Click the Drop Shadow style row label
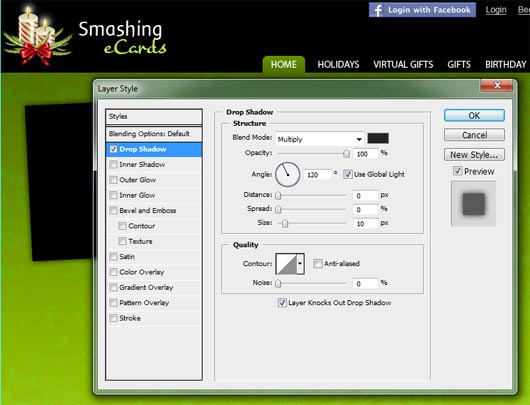Viewport: 530px width, 405px height. [x=143, y=149]
